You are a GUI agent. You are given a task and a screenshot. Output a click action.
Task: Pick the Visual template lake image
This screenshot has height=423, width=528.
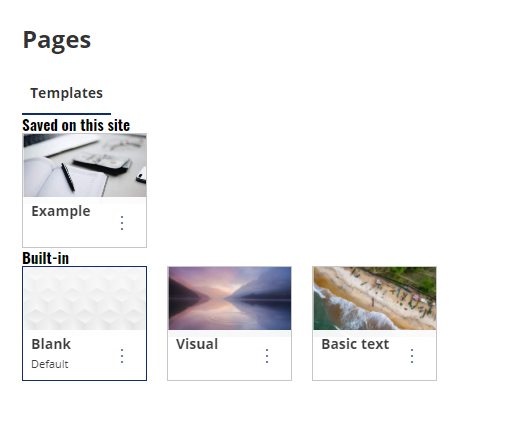[x=230, y=298]
